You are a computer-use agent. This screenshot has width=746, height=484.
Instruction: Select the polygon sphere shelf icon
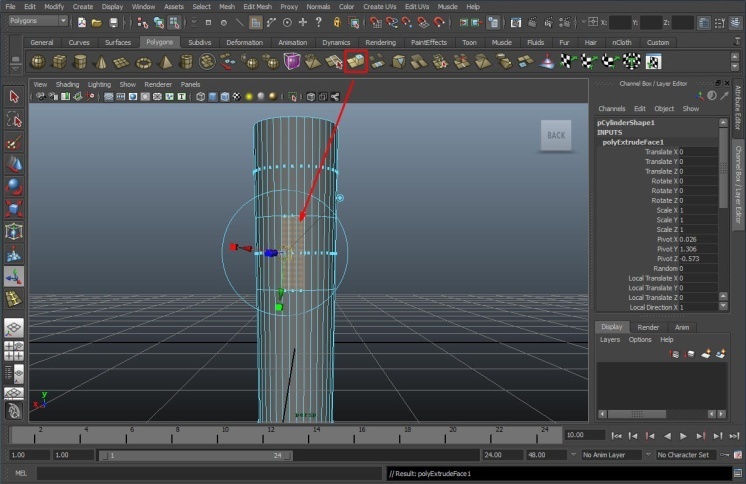(37, 62)
